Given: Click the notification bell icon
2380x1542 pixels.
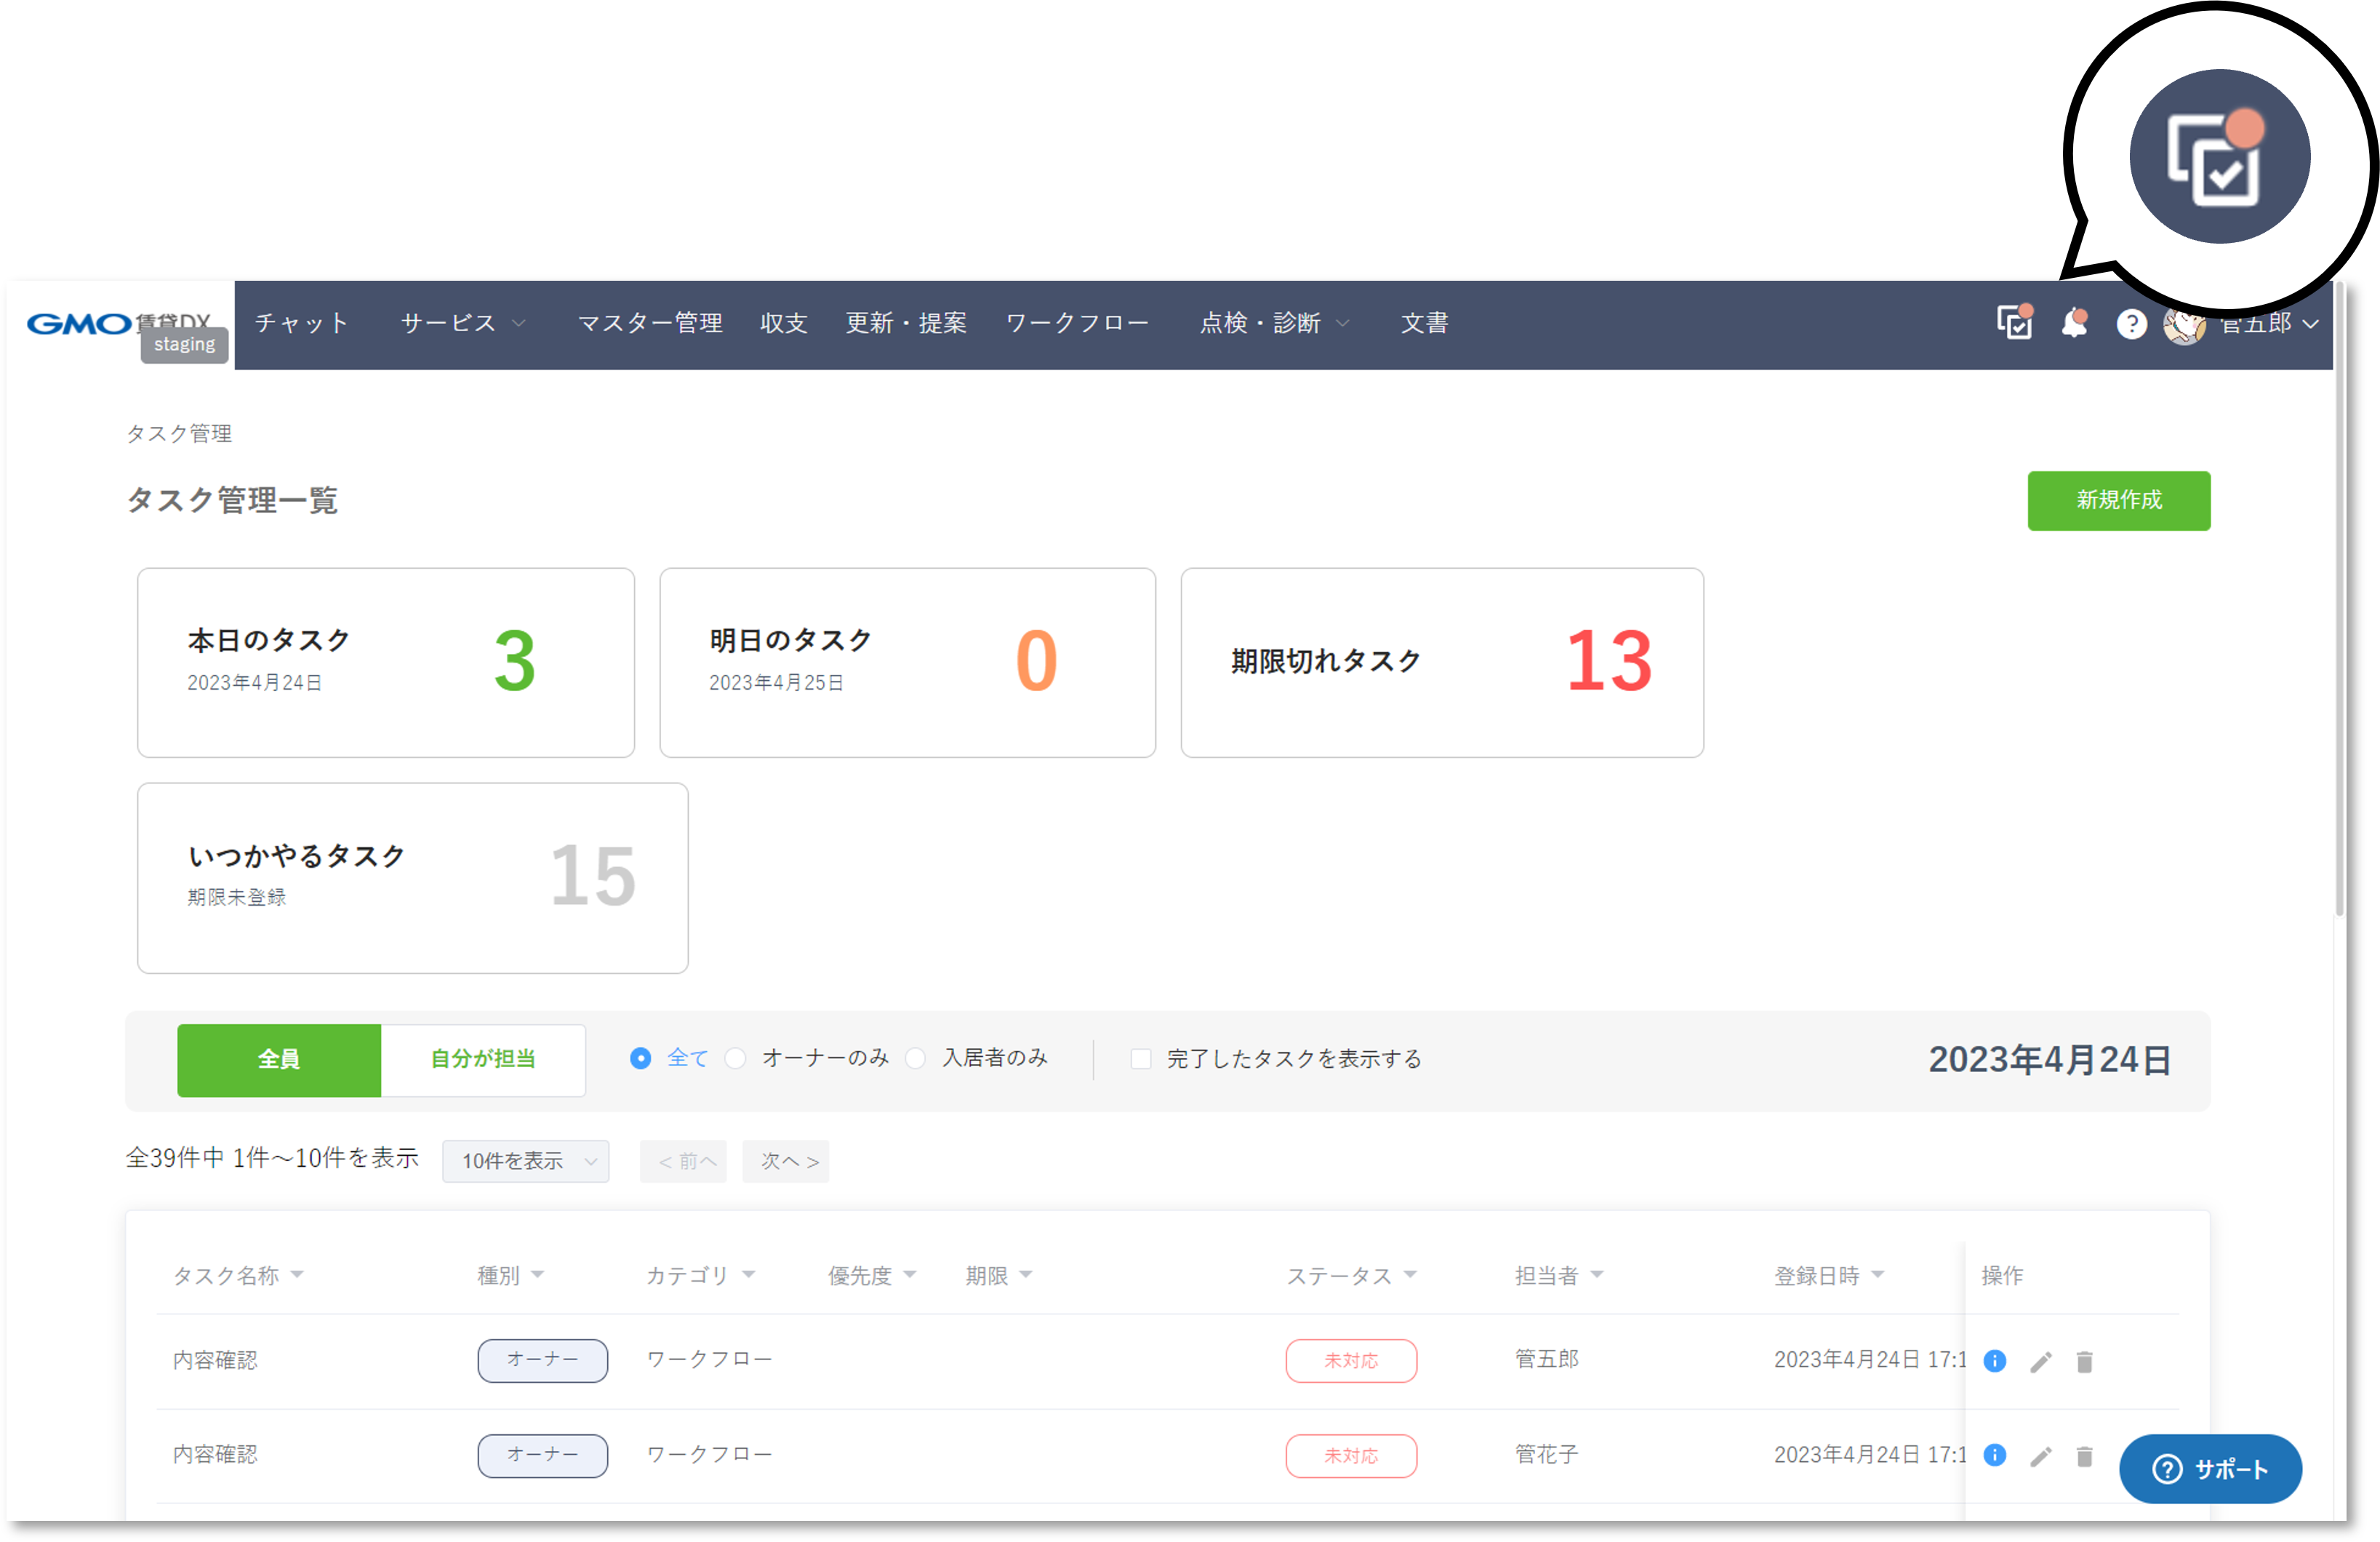Looking at the screenshot, I should click(x=2074, y=323).
